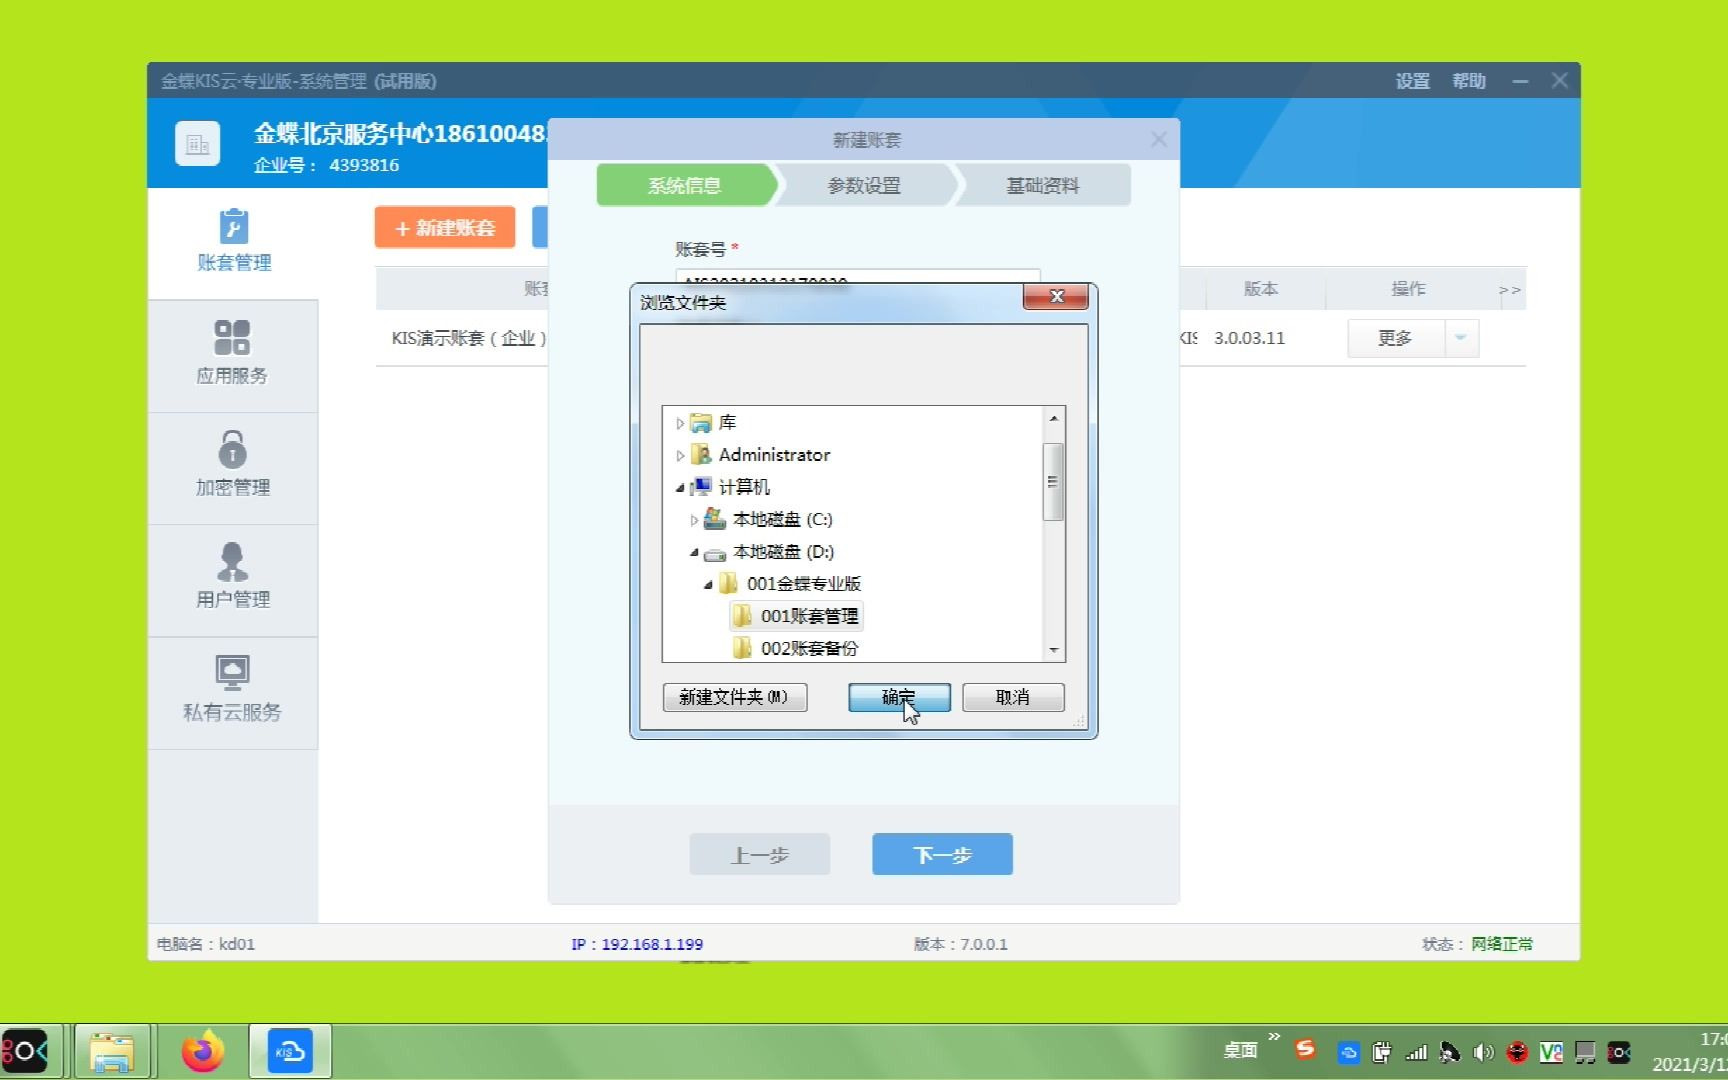Switch to KIS cloud app on taskbar
The image size is (1728, 1080).
click(290, 1051)
